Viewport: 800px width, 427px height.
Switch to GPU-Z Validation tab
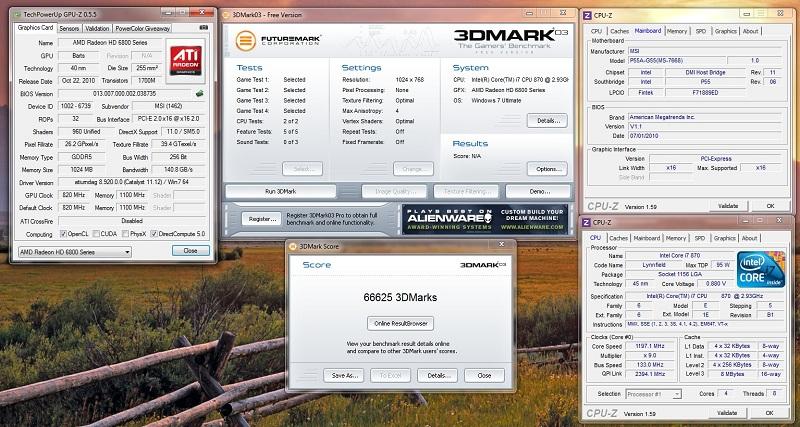click(x=97, y=29)
